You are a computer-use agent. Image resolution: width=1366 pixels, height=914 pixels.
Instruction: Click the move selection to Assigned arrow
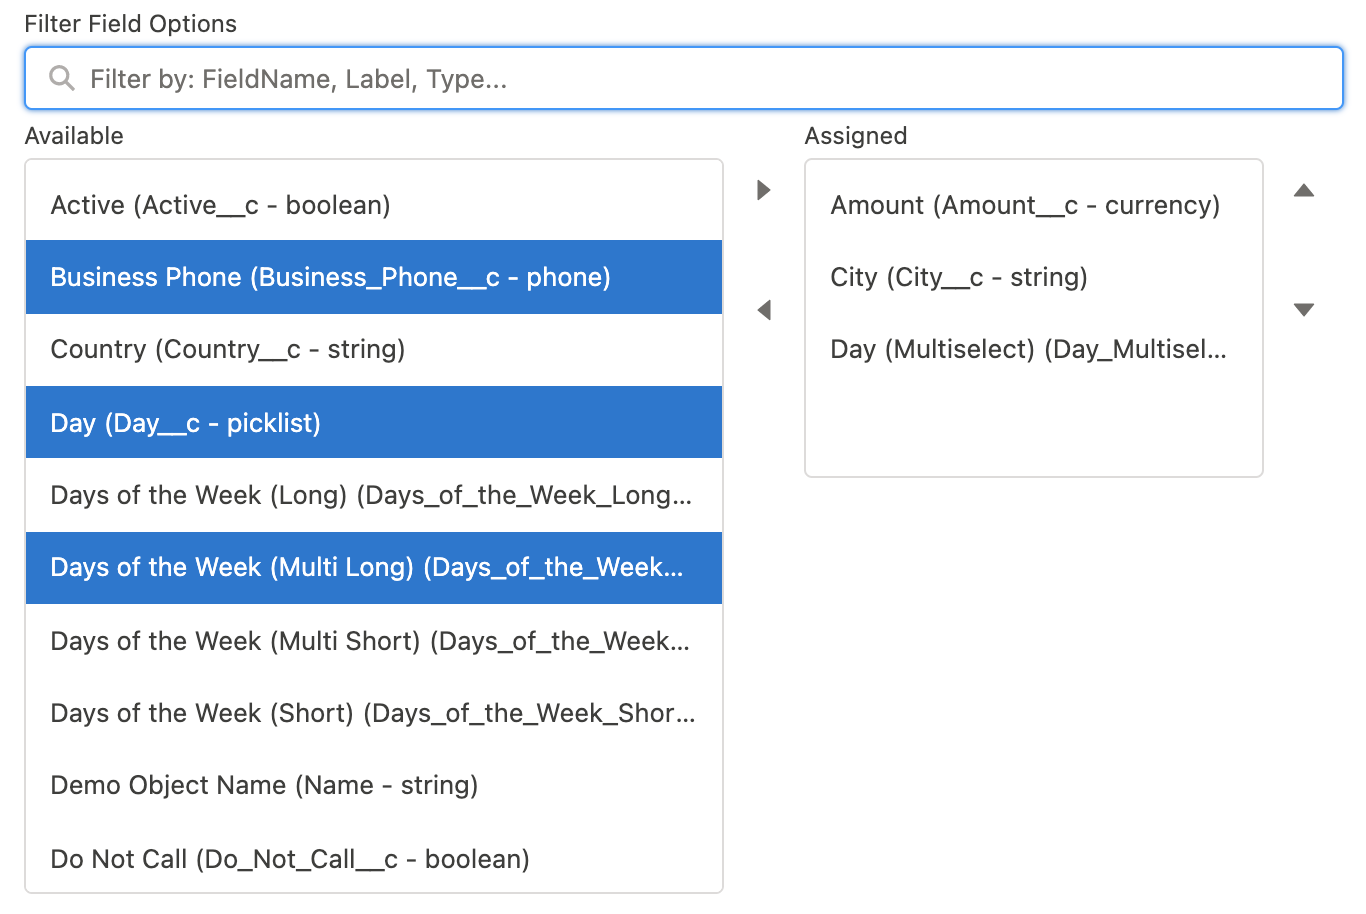pyautogui.click(x=764, y=190)
